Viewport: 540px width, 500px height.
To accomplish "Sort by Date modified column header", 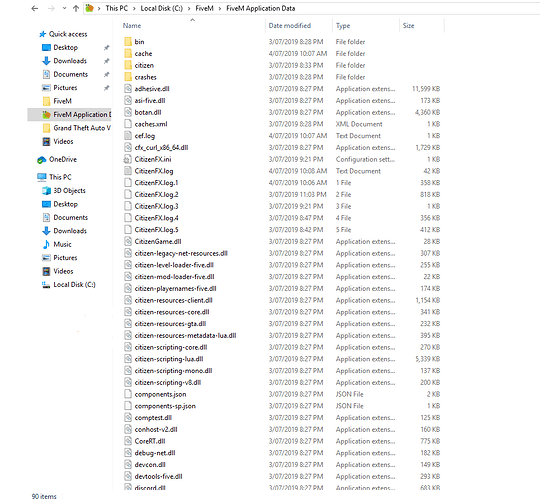I will click(290, 26).
